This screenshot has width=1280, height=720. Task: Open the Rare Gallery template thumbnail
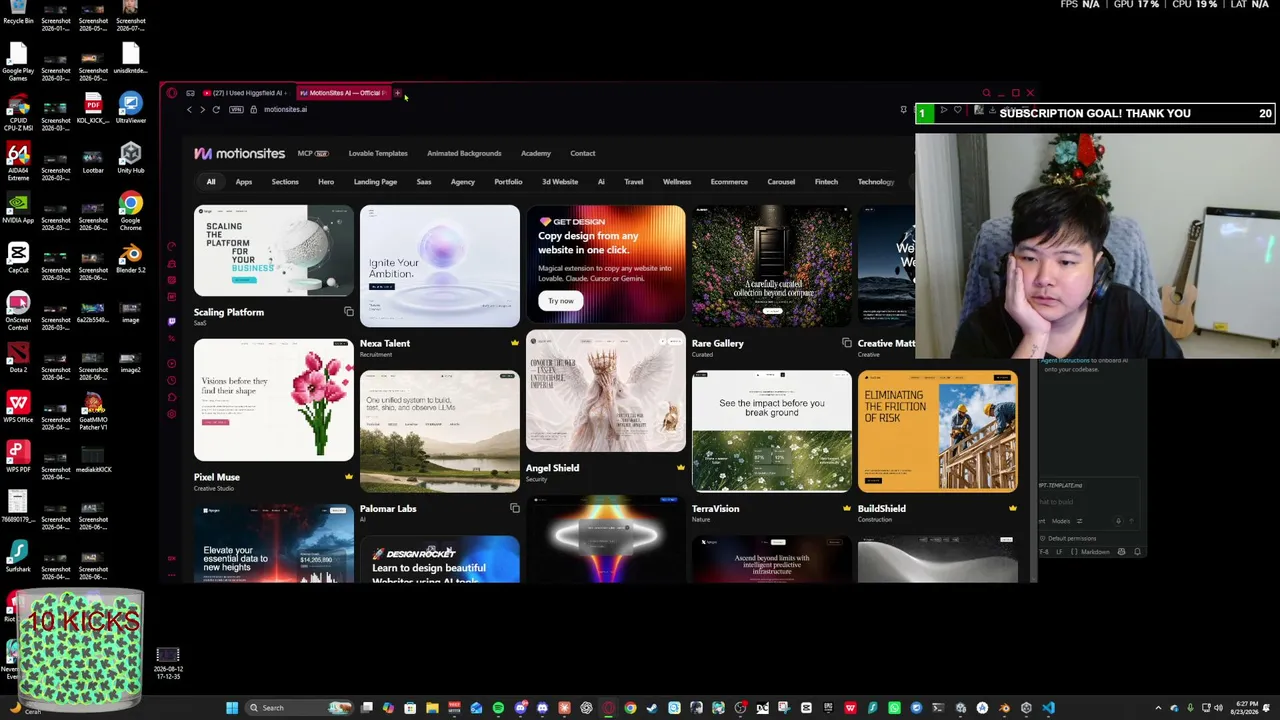(x=772, y=266)
